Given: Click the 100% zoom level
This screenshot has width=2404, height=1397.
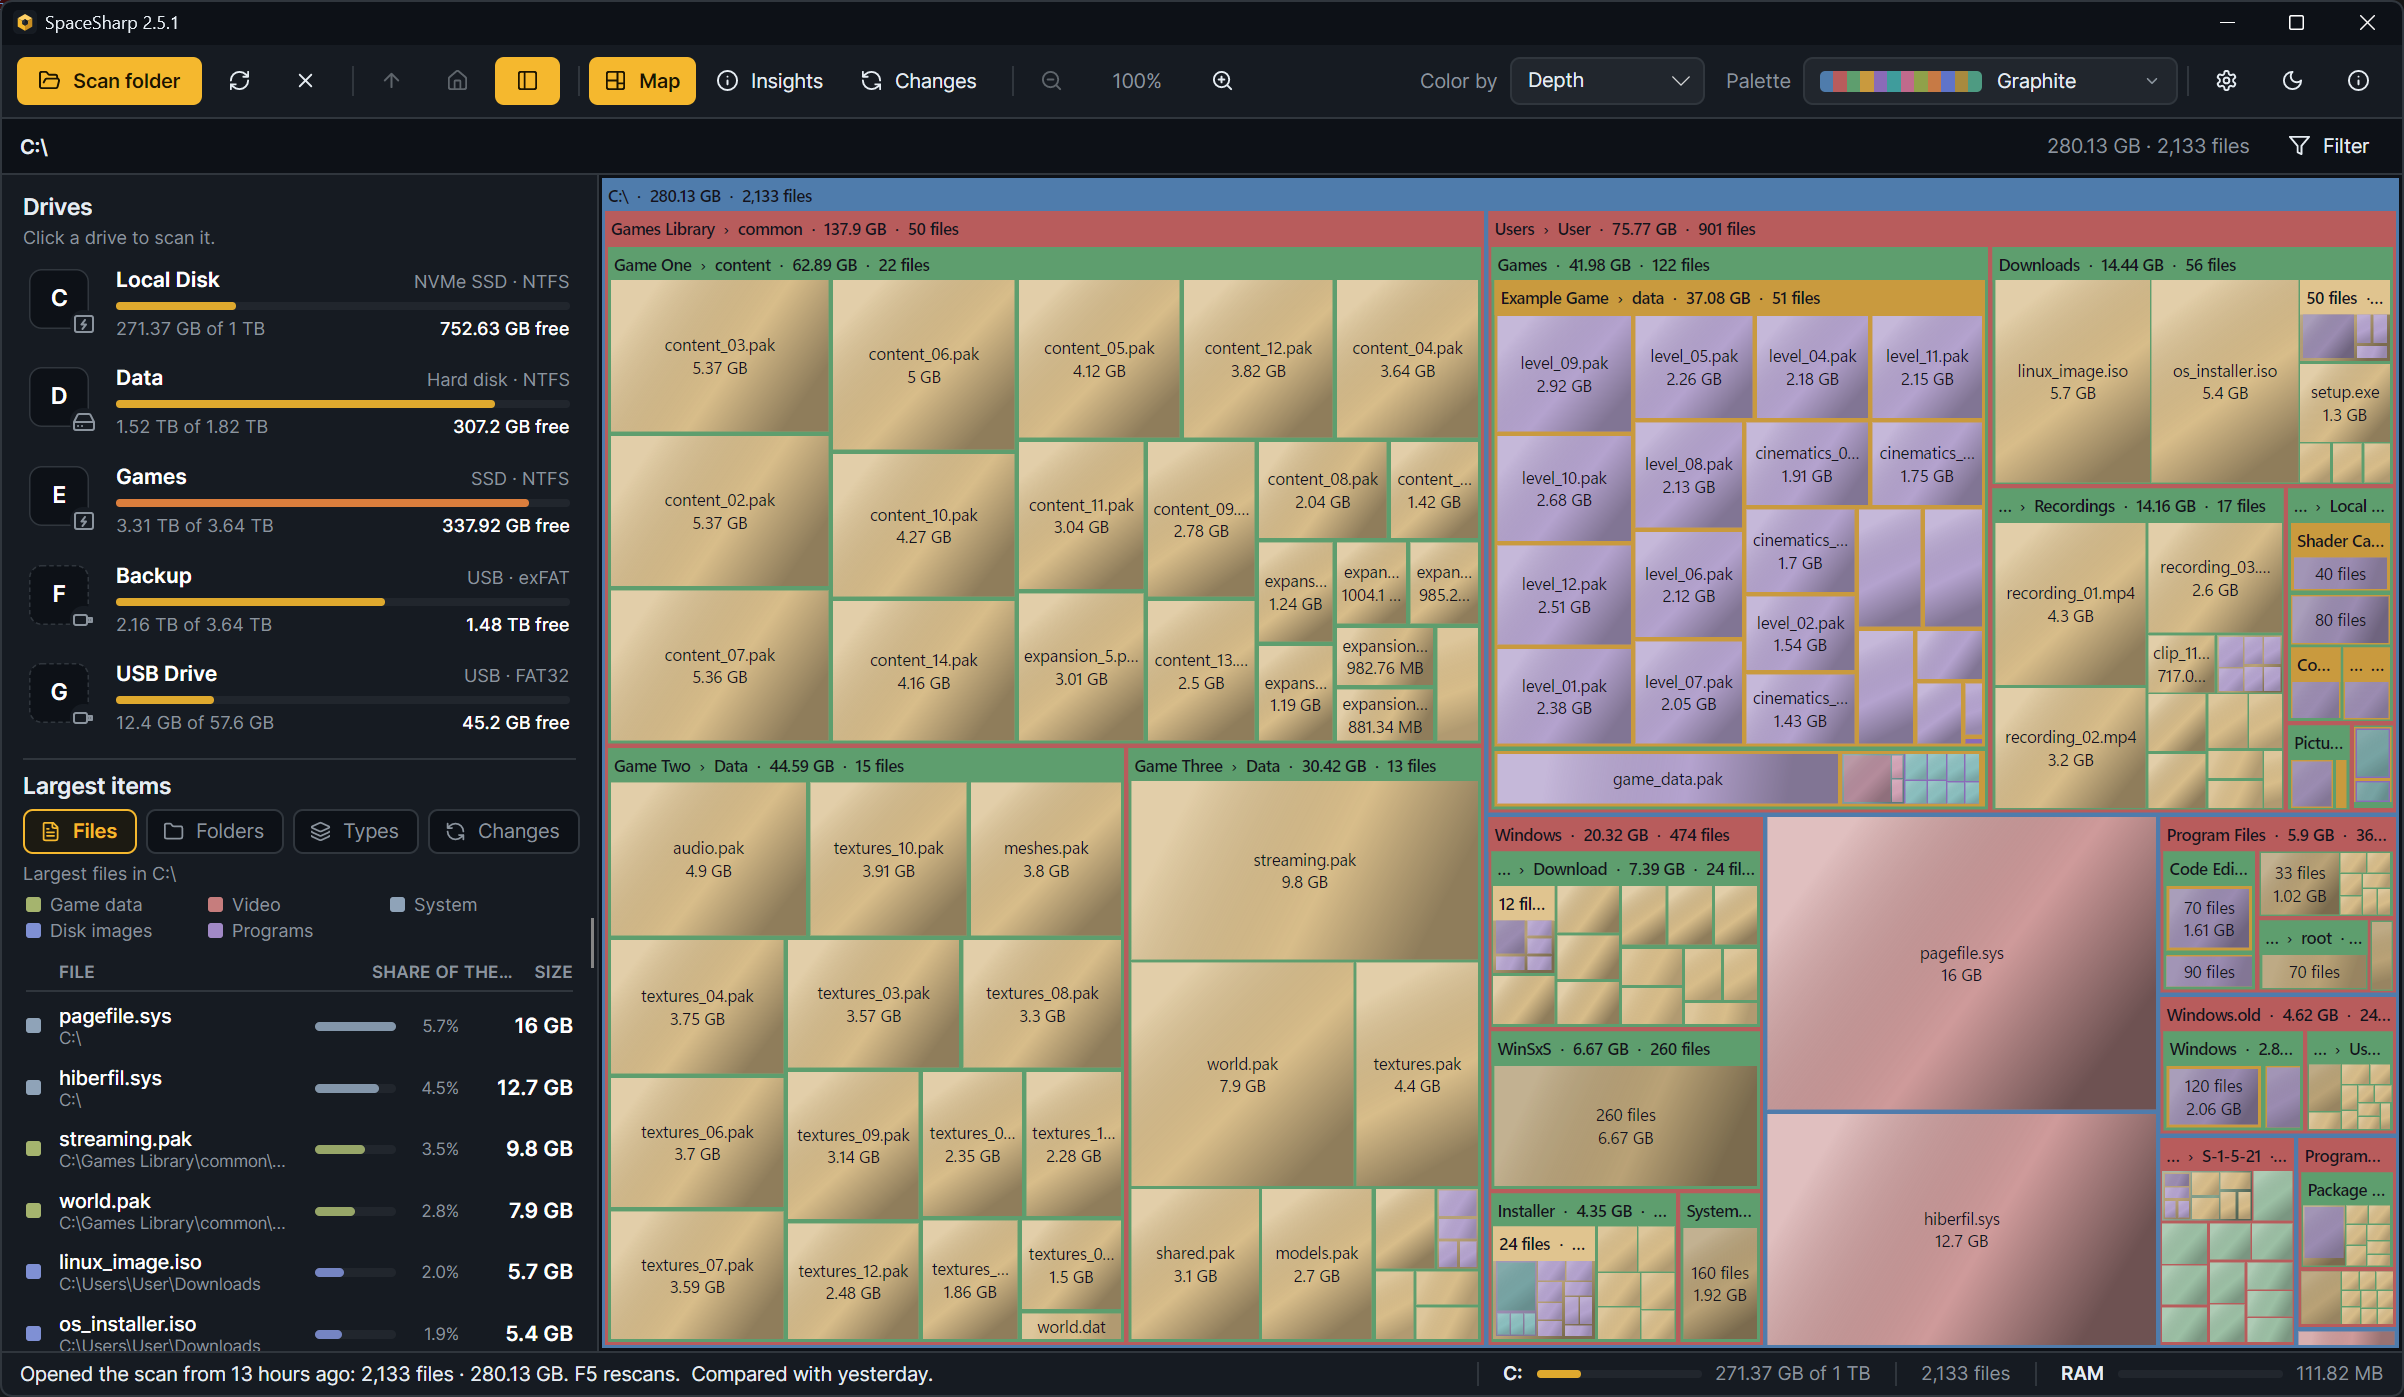Looking at the screenshot, I should (x=1136, y=81).
